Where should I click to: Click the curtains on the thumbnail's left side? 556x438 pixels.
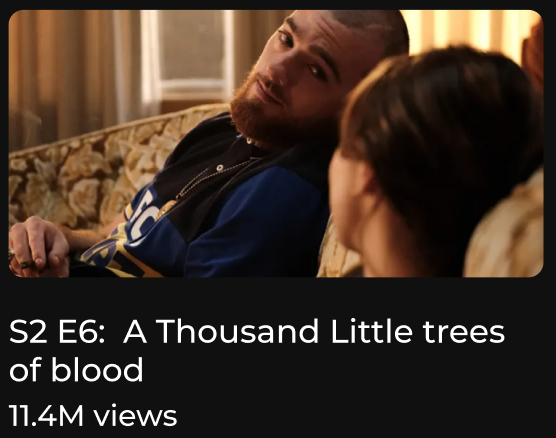71,71
